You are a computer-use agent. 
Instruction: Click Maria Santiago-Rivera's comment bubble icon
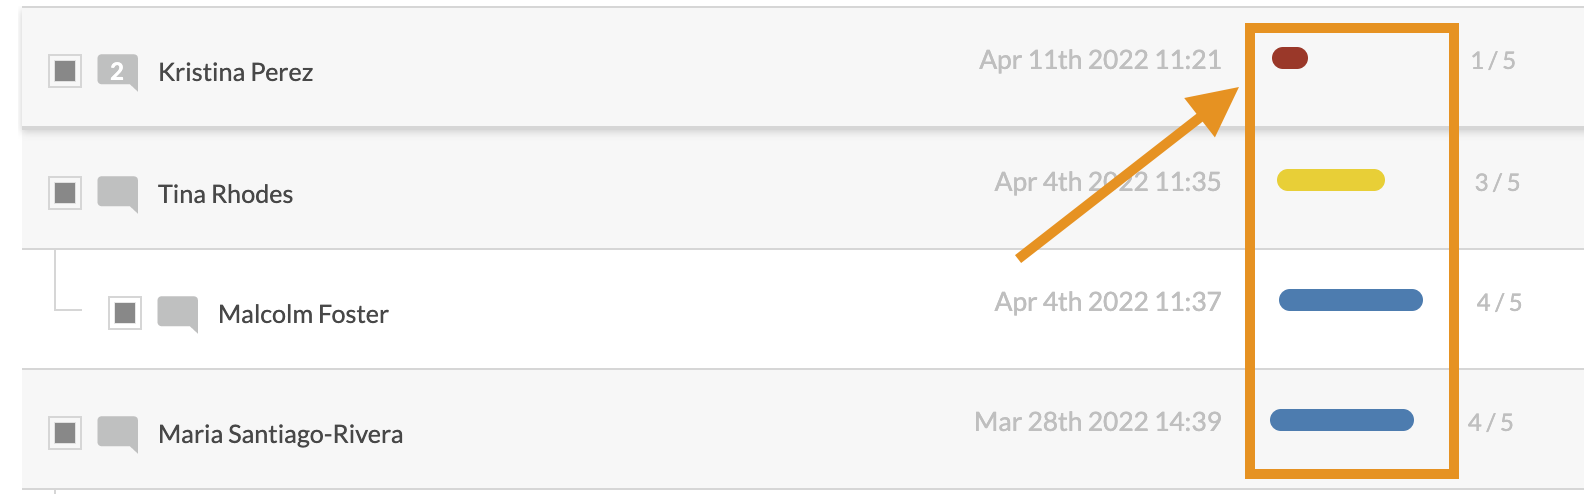(x=117, y=434)
